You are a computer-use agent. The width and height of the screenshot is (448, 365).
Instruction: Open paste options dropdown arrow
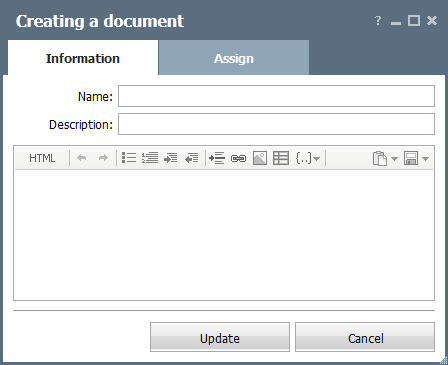coord(394,159)
